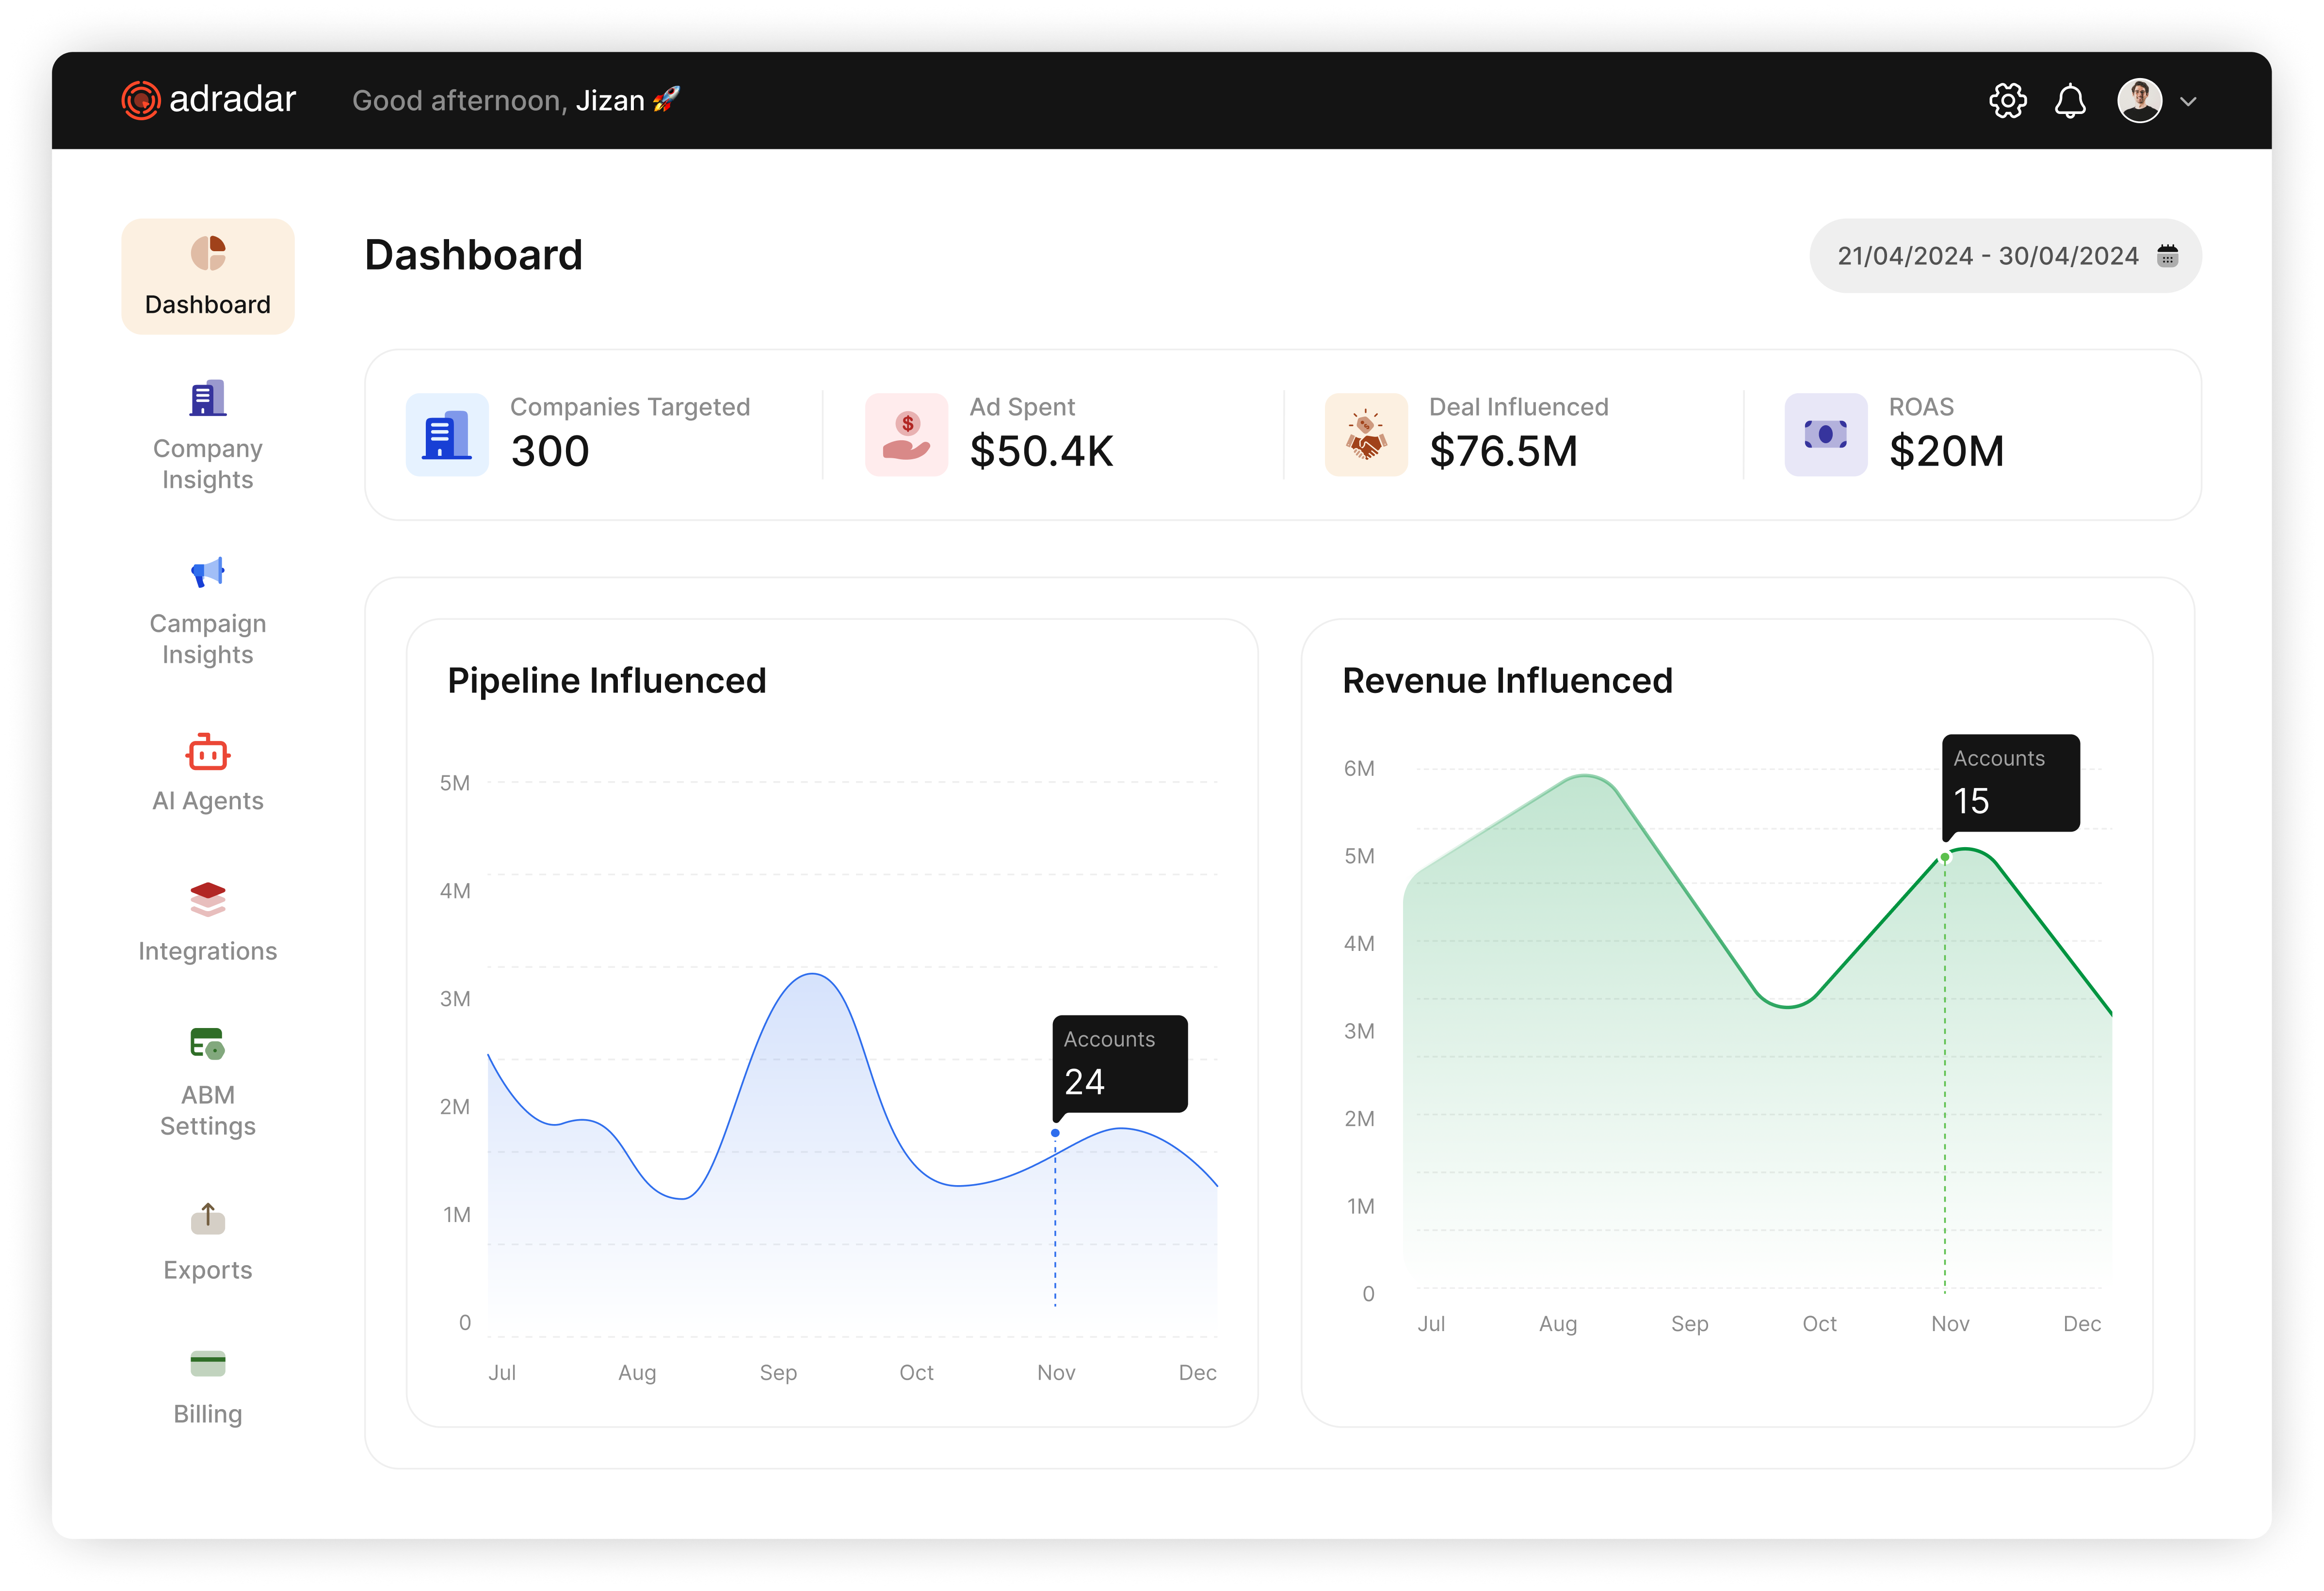Open the Company Insights section
The image size is (2324, 1591).
207,437
